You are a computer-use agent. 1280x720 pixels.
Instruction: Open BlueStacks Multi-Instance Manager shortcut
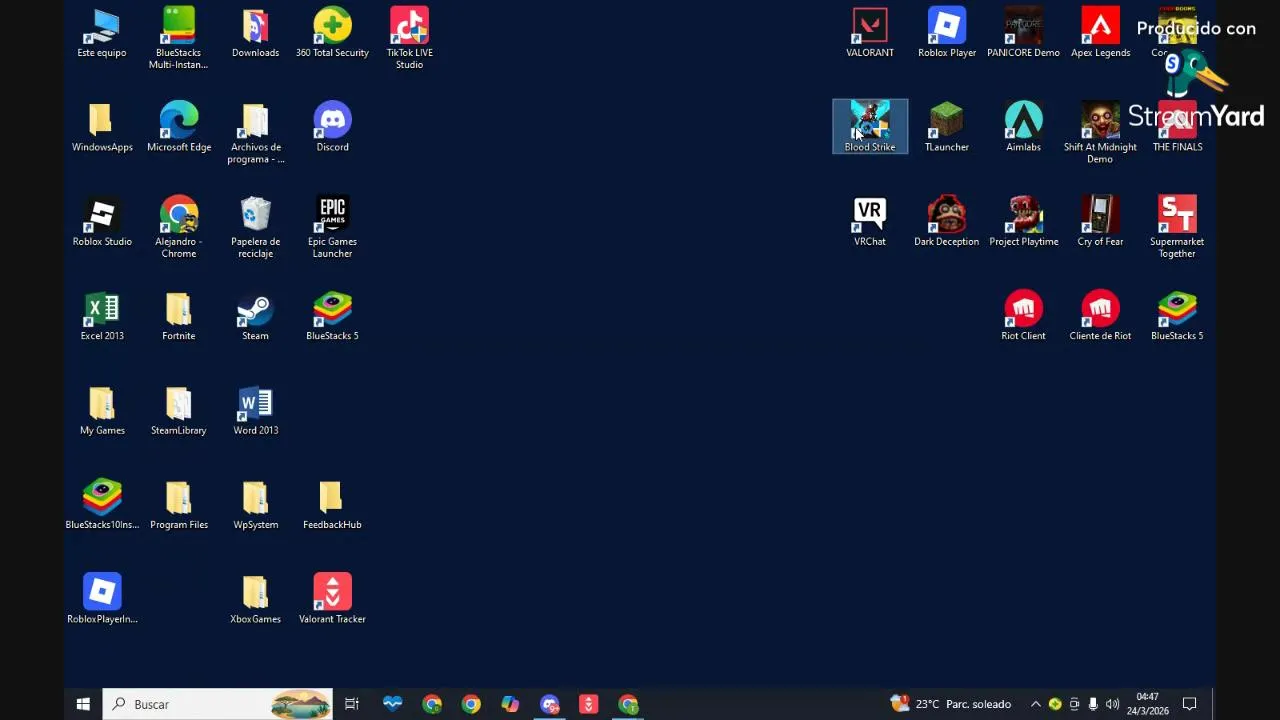[178, 39]
